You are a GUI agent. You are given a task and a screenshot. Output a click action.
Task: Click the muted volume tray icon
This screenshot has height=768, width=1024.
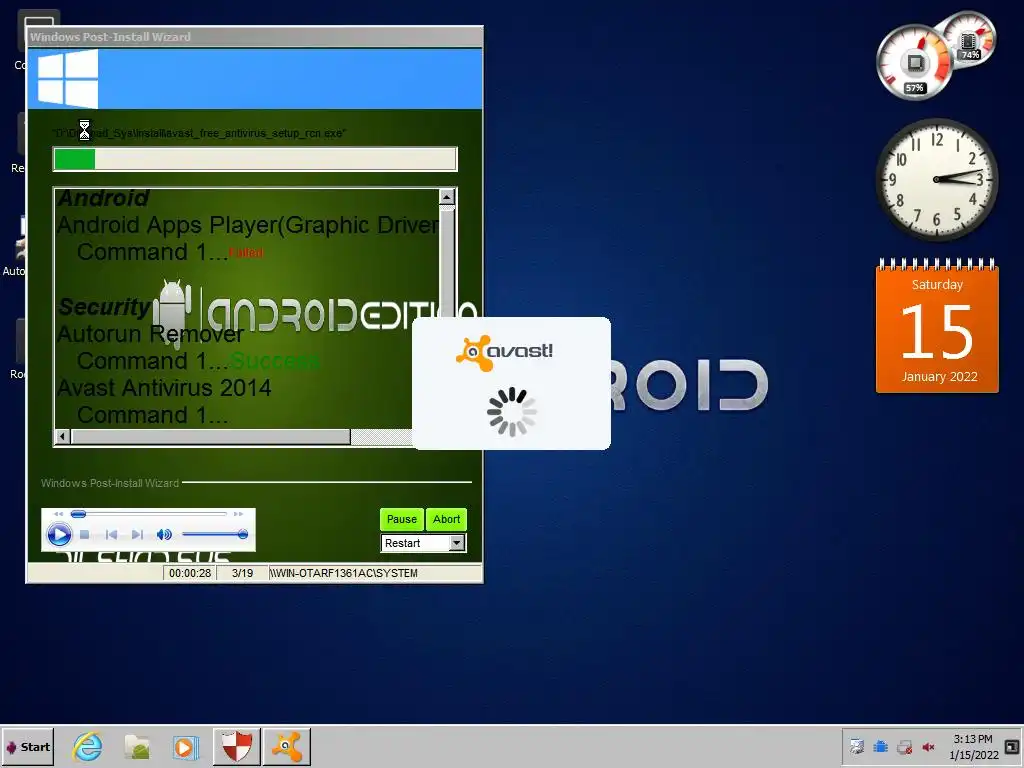928,746
